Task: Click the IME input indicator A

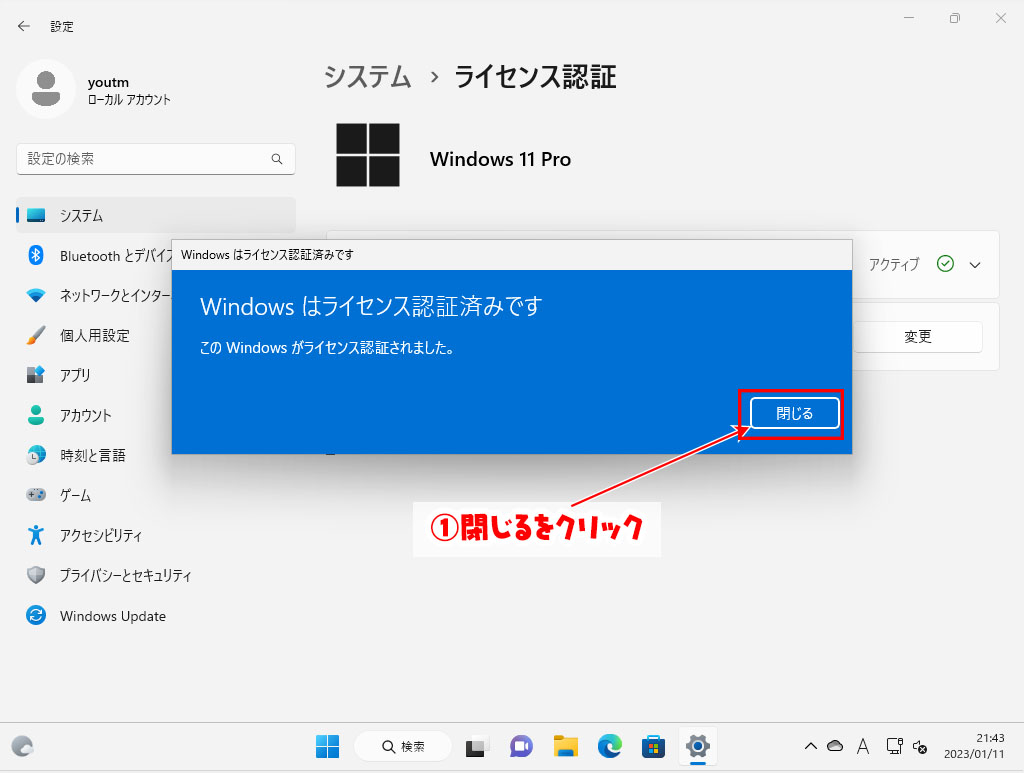Action: pos(863,746)
